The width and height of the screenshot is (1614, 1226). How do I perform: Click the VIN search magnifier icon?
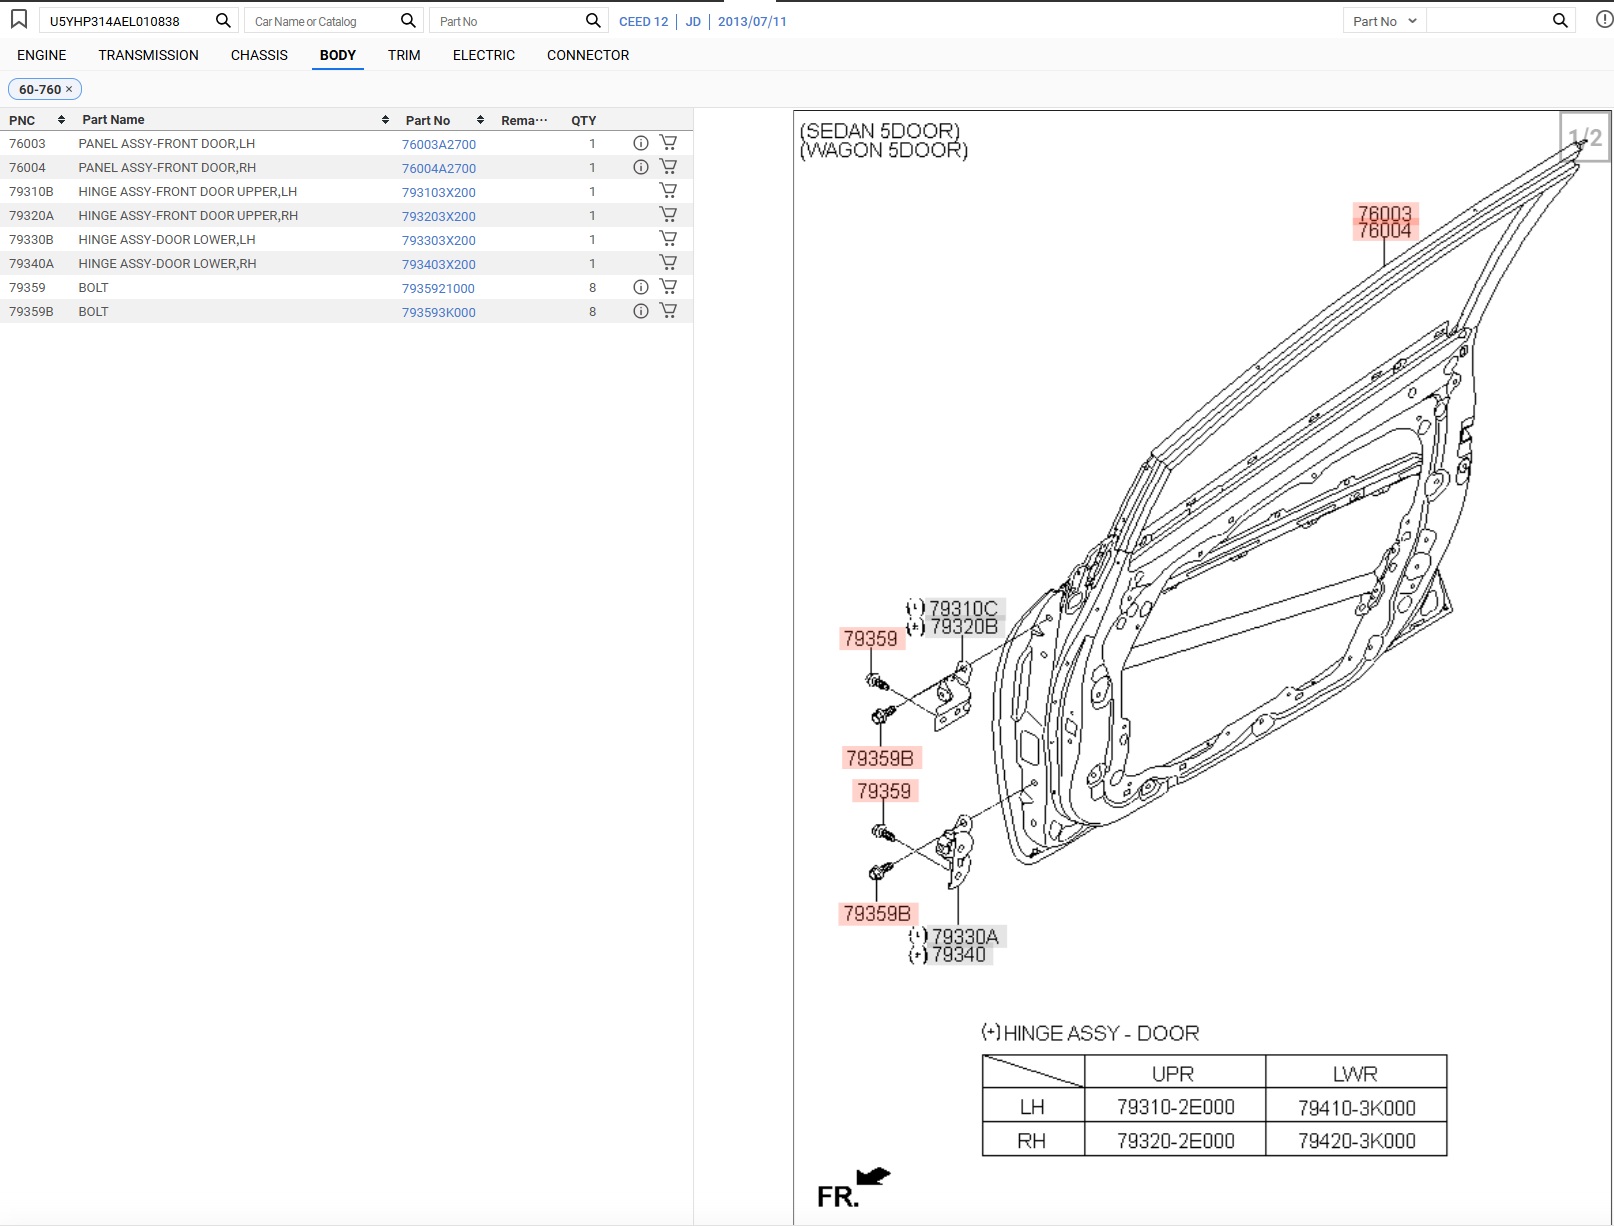223,21
